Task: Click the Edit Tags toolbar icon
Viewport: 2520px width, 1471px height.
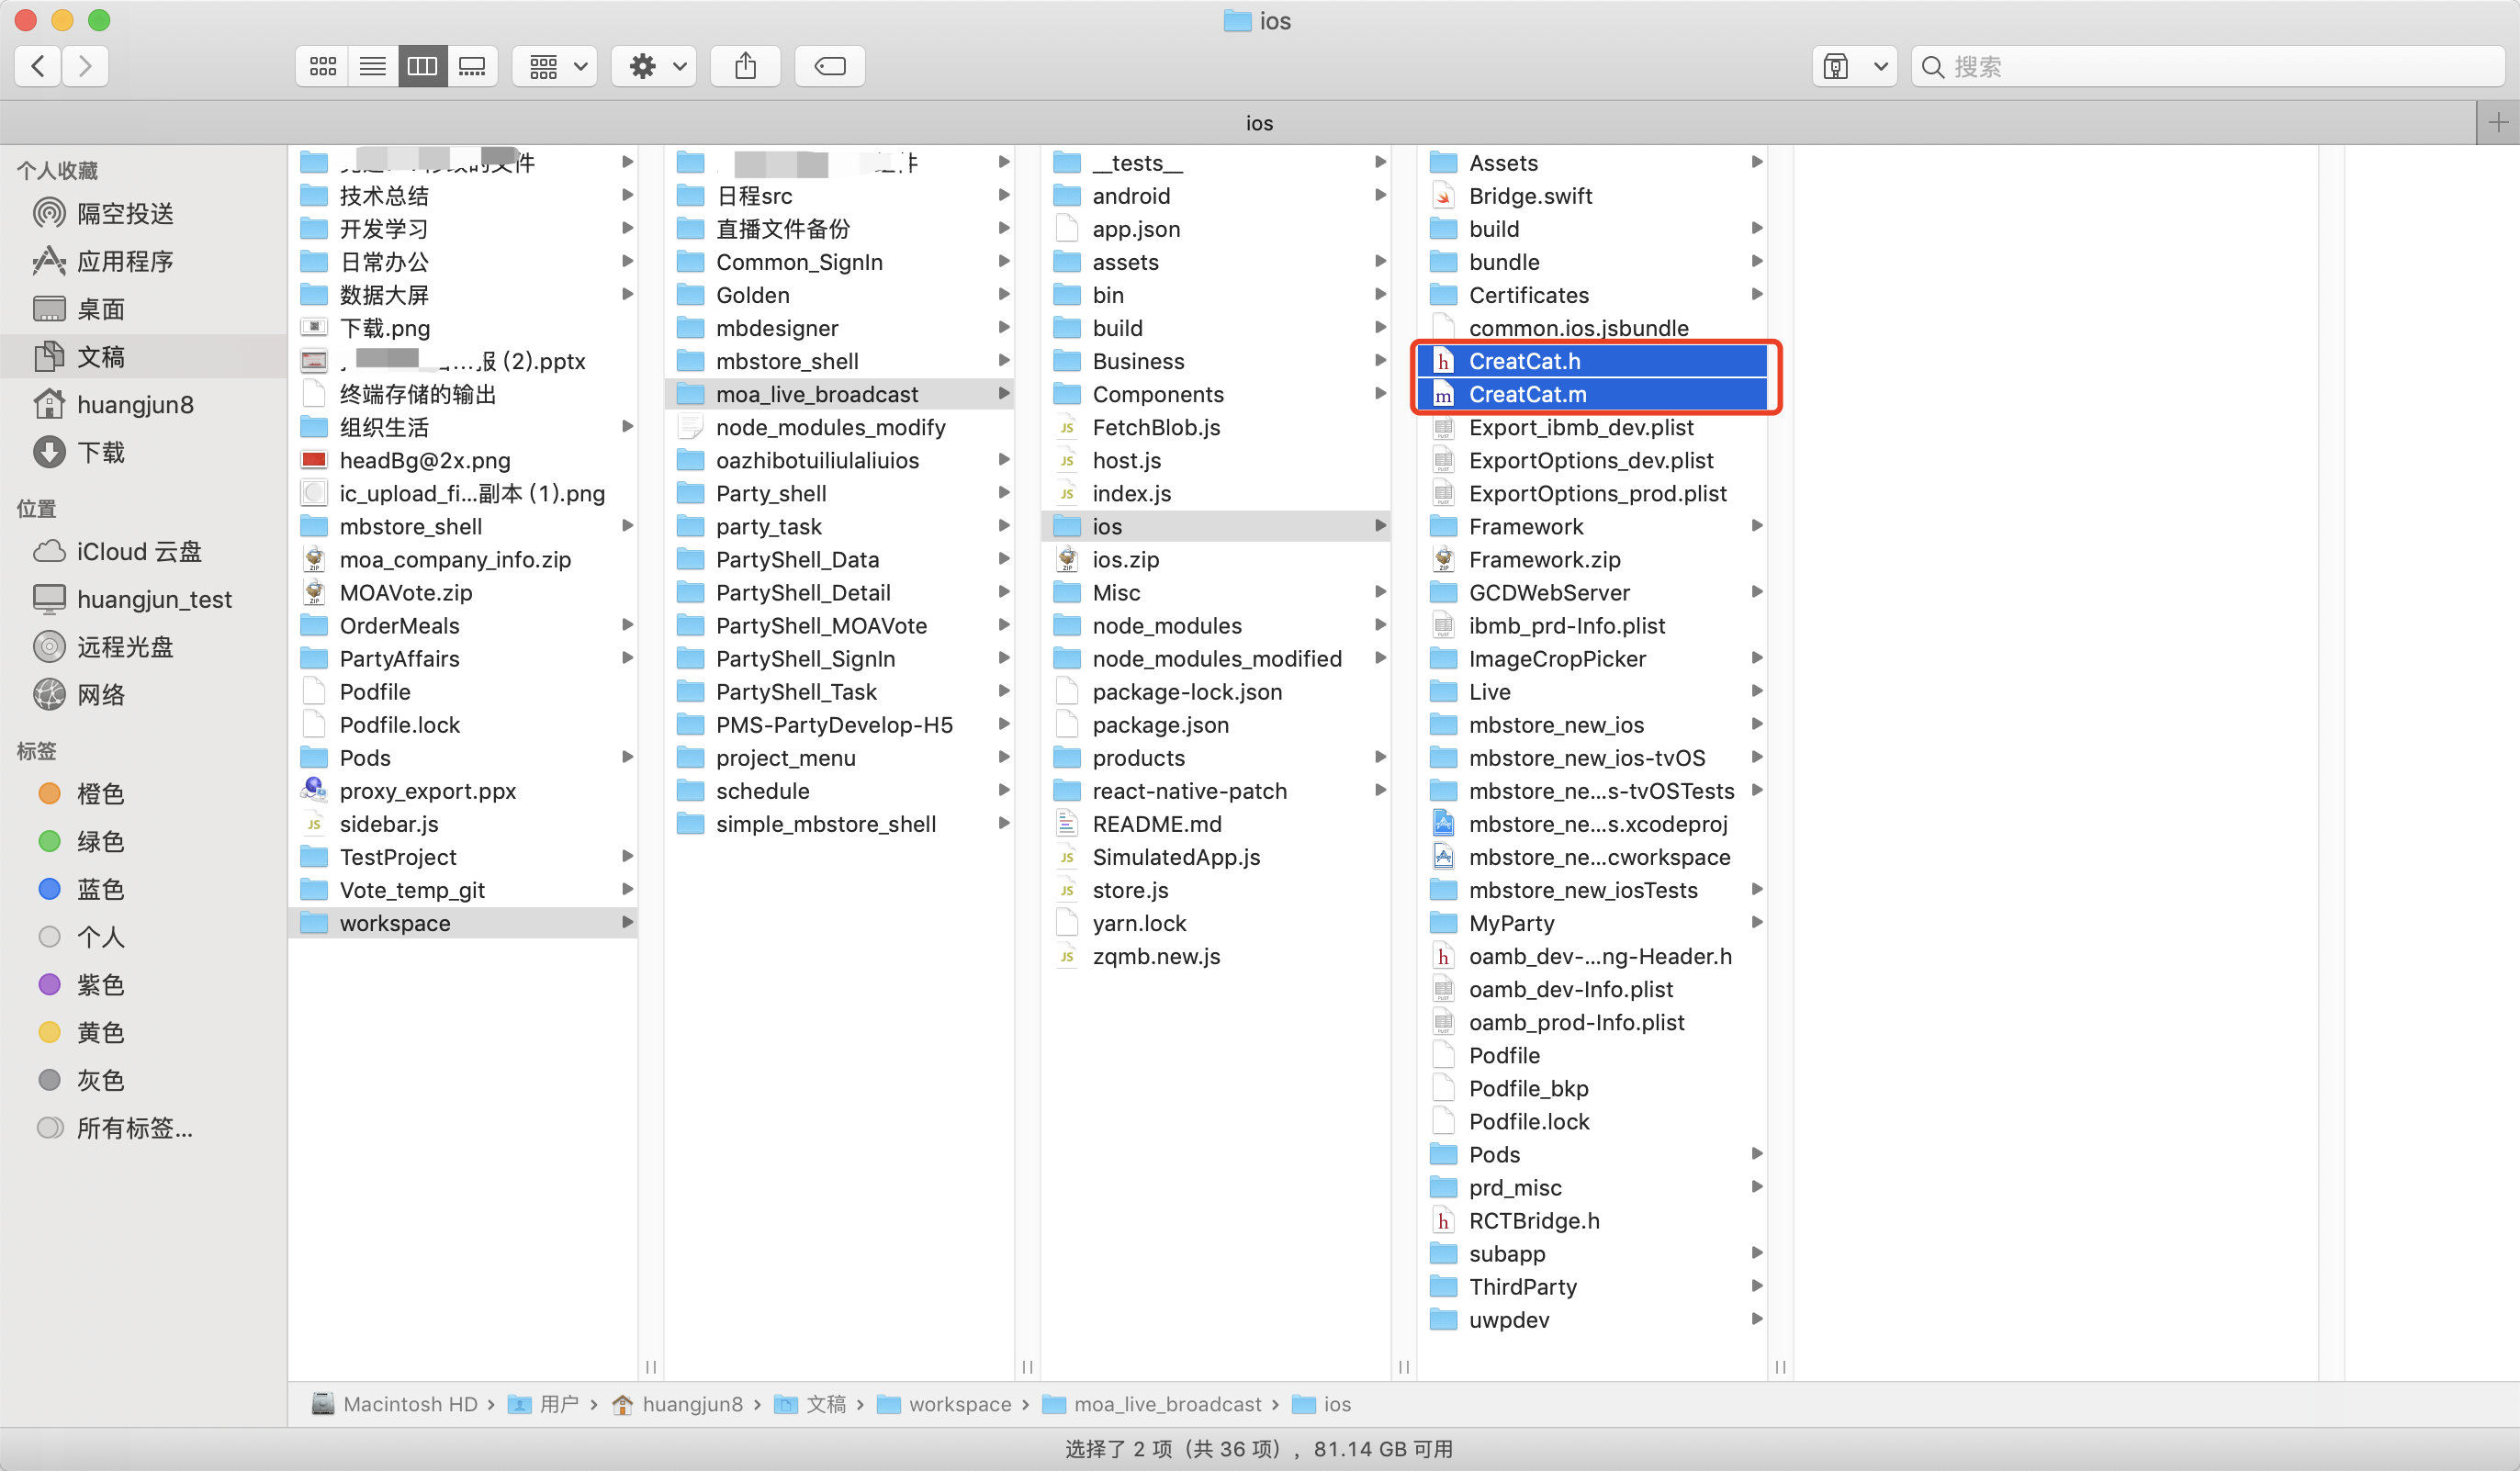Action: point(829,67)
